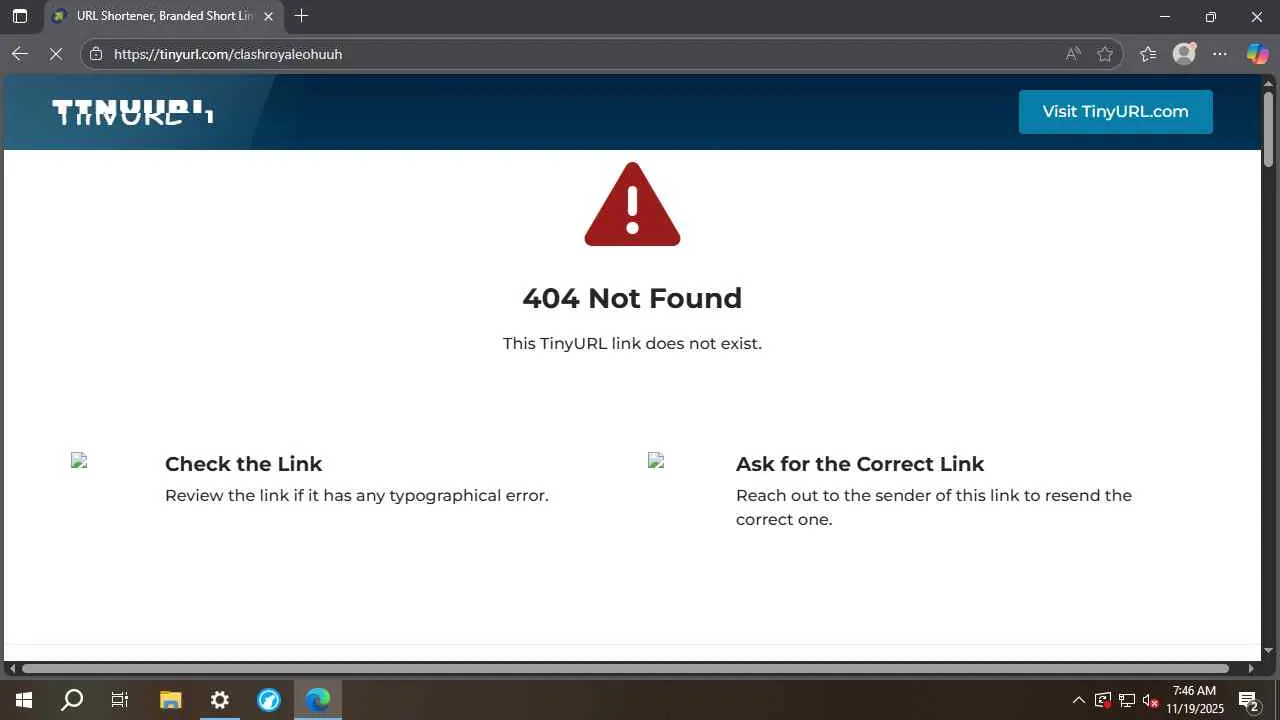Click the vertical scrollbar down arrow

(x=1269, y=651)
